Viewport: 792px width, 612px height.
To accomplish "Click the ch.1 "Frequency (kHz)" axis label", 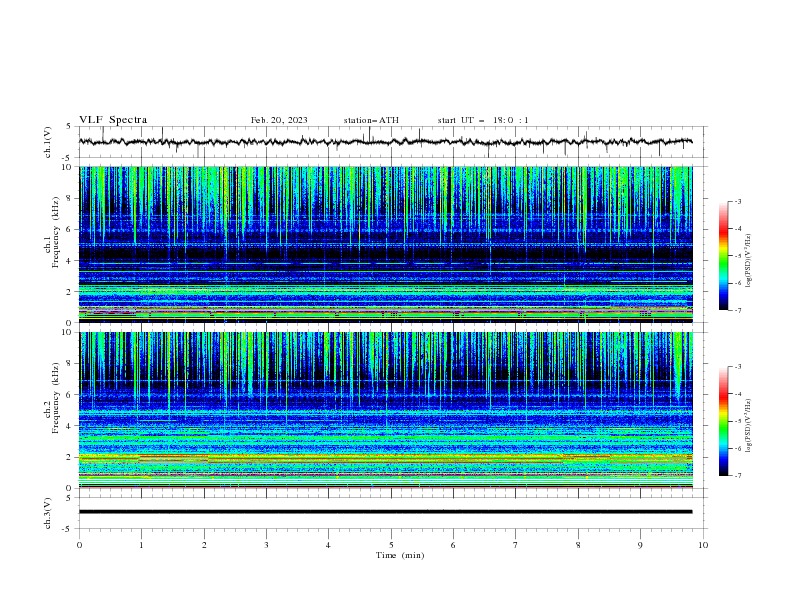I will coord(56,232).
